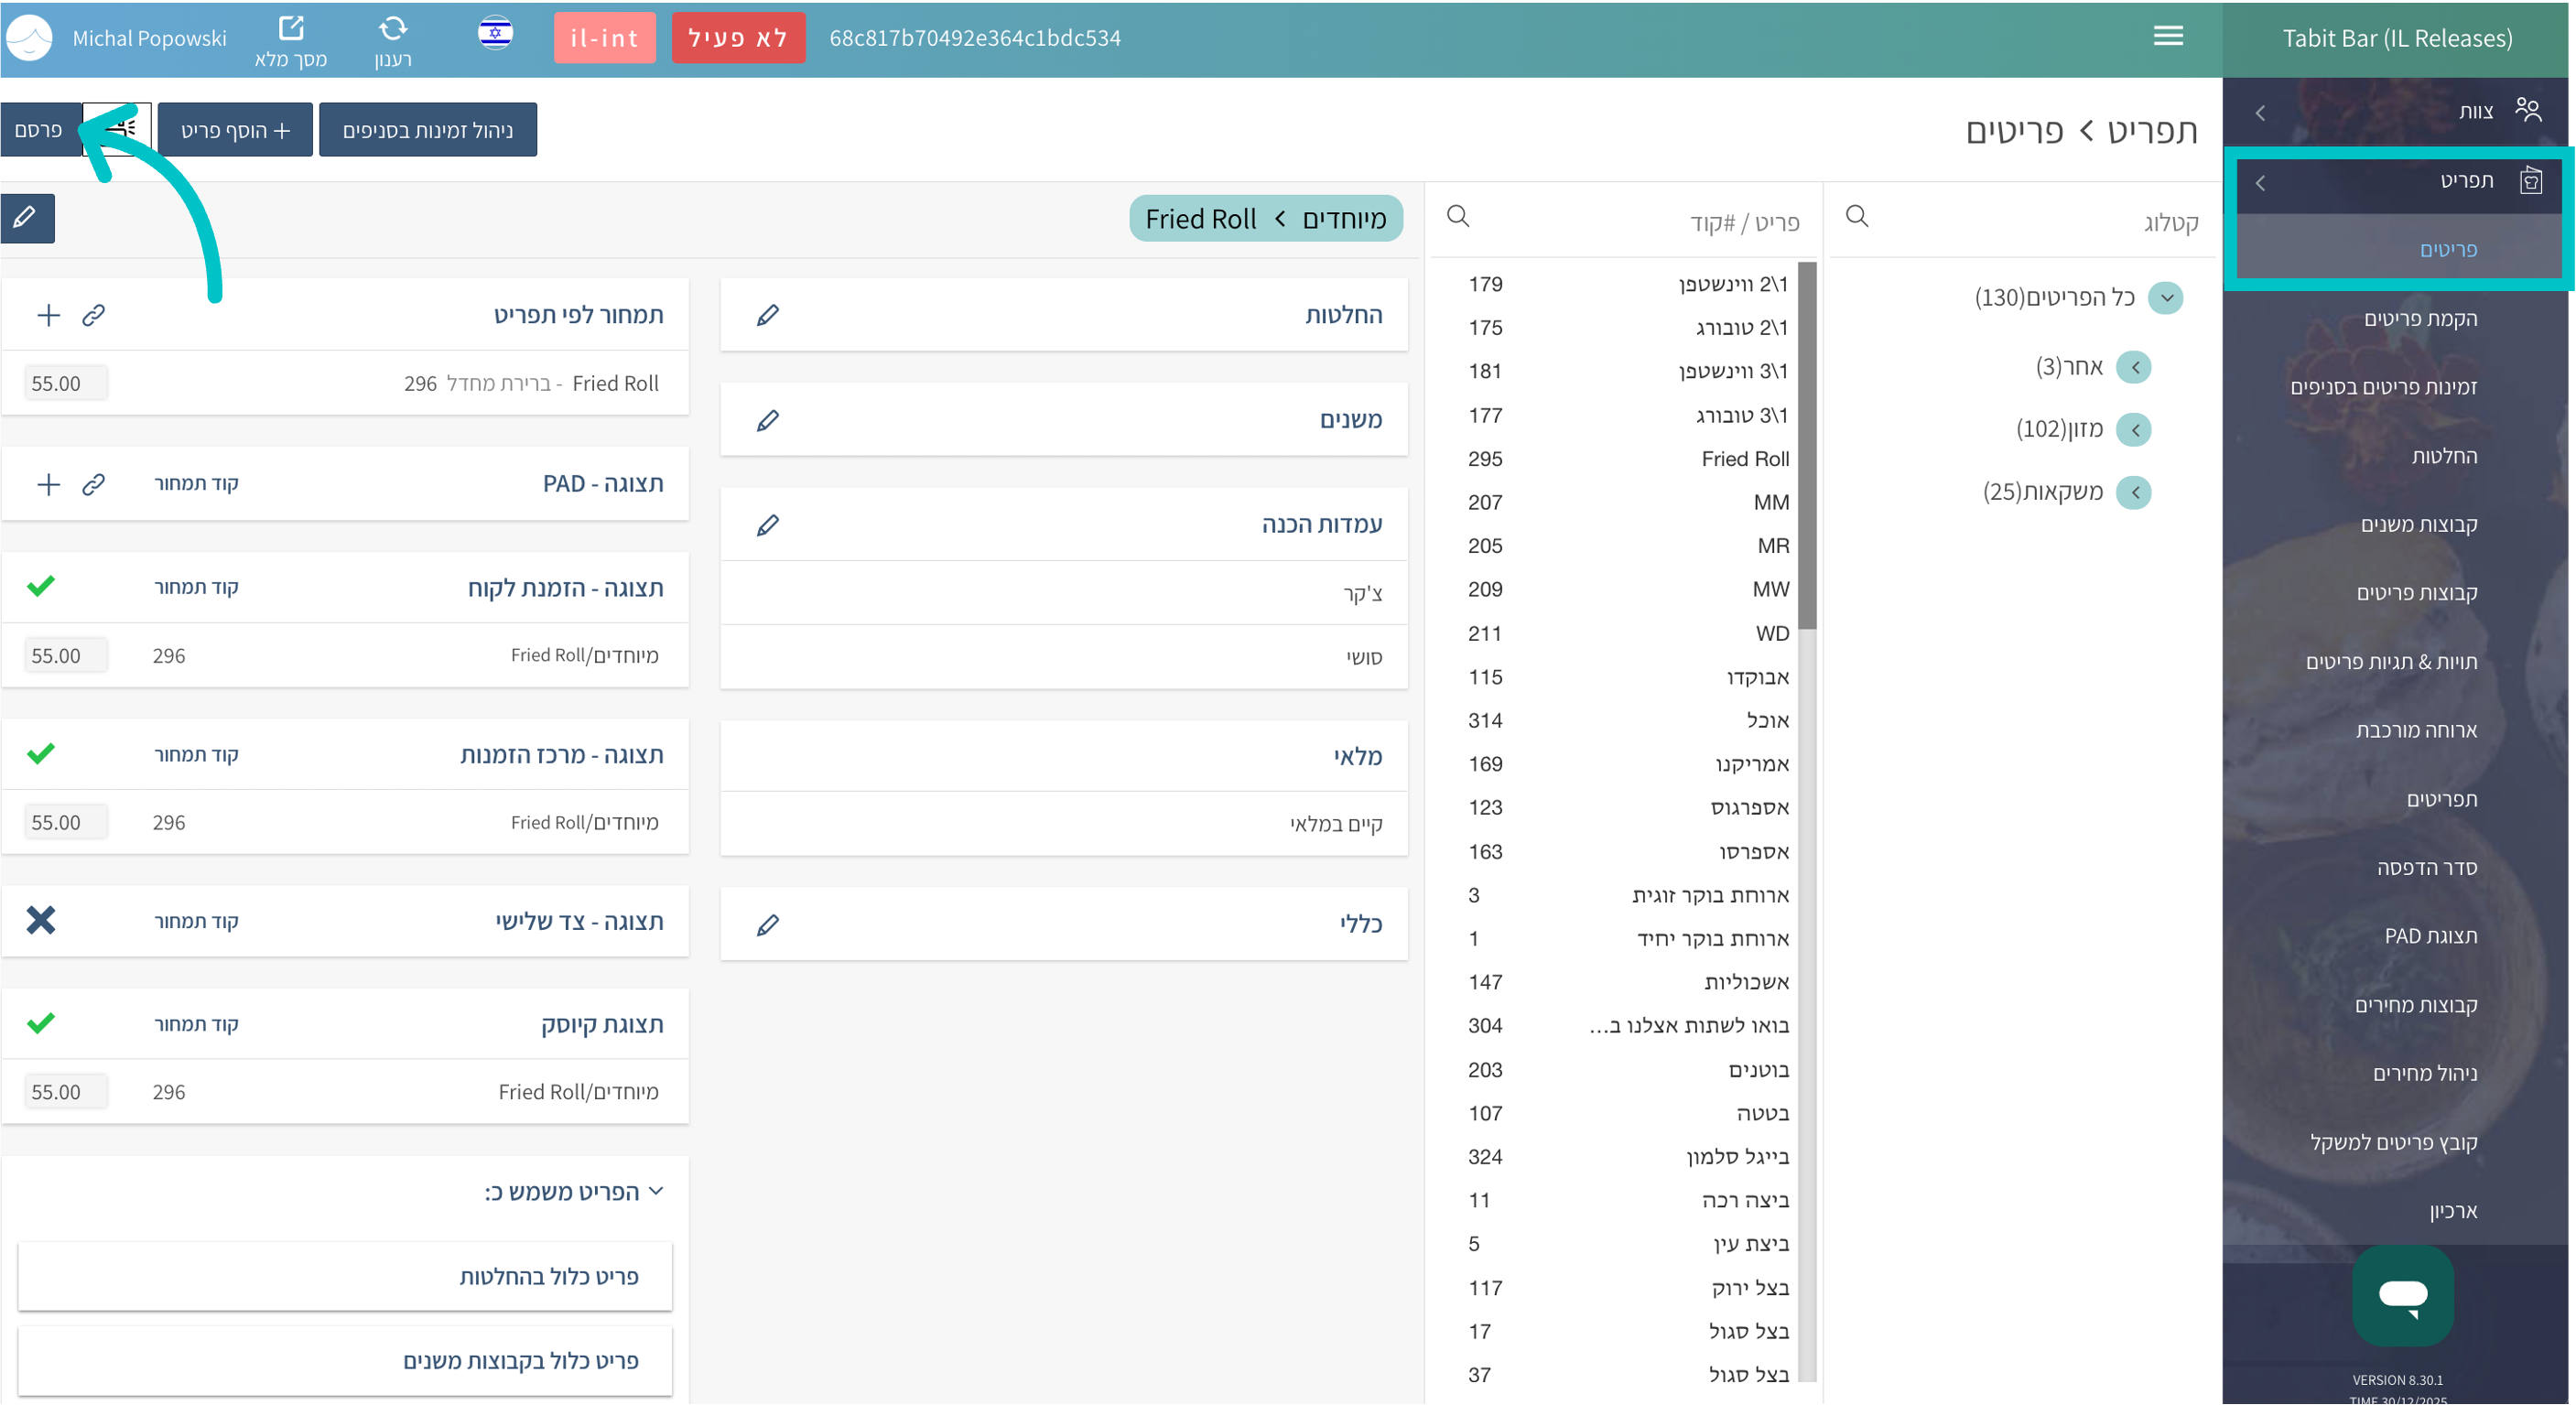Click the תפריט menu icon in sidebar
The image size is (2576, 1405).
[x=2530, y=181]
